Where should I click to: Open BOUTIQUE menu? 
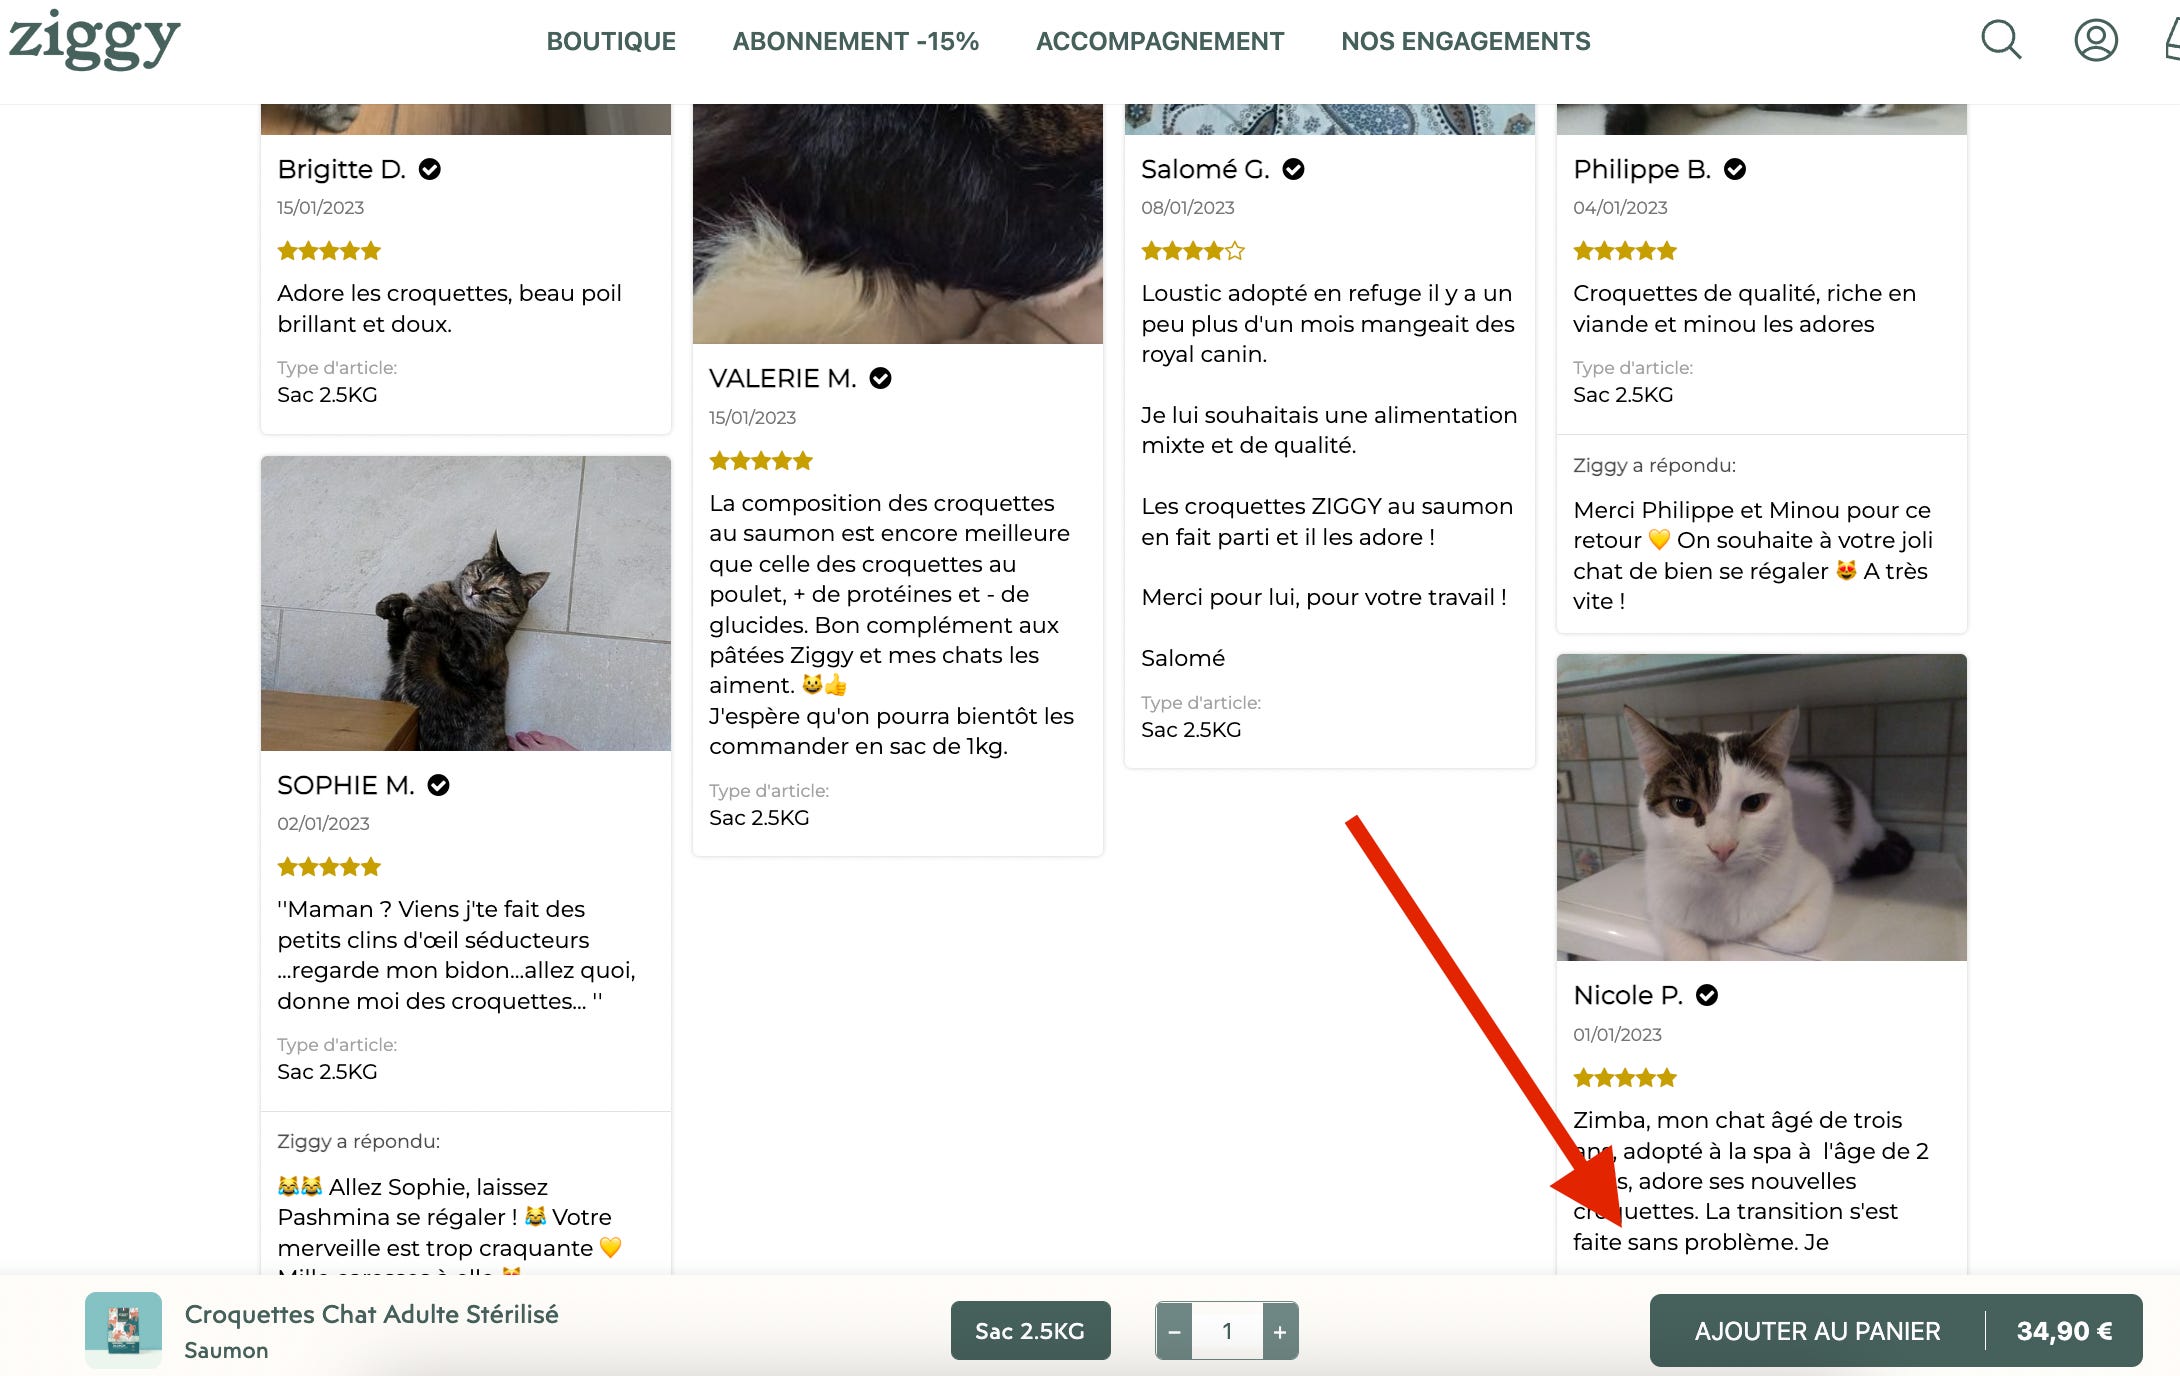[611, 41]
